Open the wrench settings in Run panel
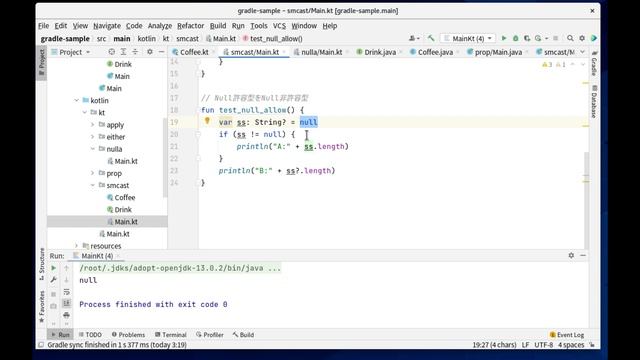 (x=53, y=280)
